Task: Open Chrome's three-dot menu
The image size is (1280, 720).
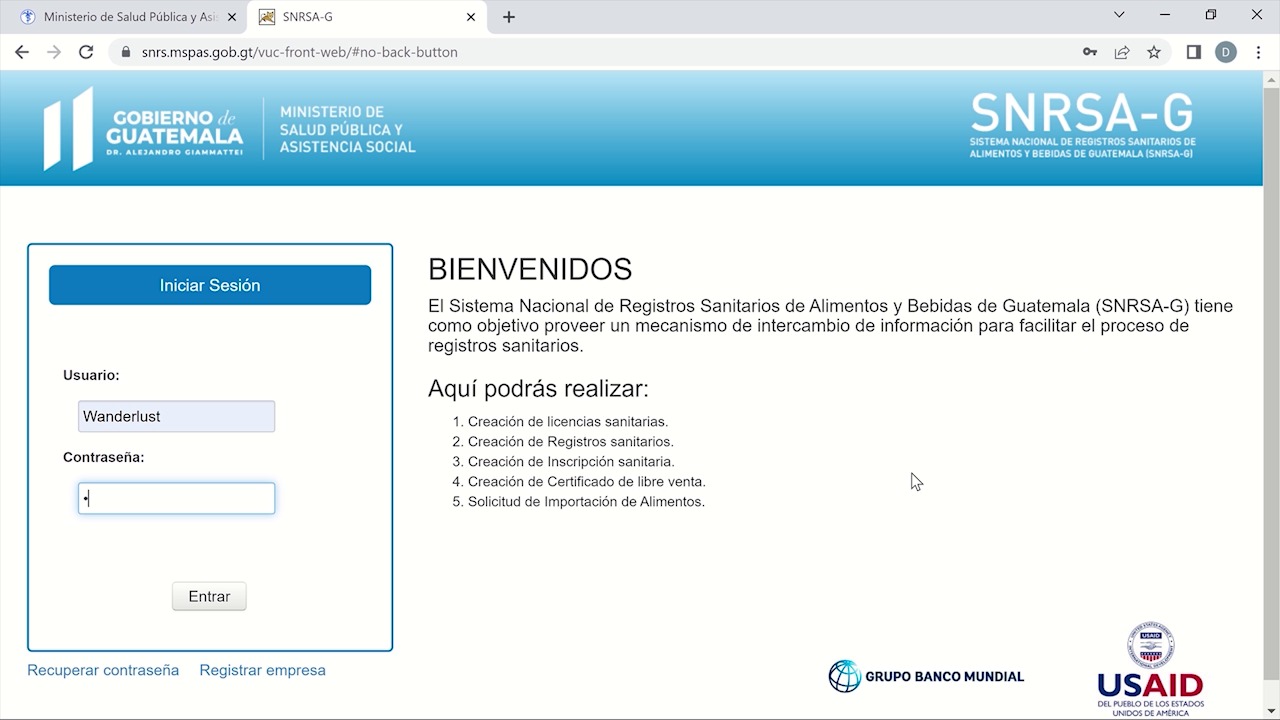Action: 1258,52
